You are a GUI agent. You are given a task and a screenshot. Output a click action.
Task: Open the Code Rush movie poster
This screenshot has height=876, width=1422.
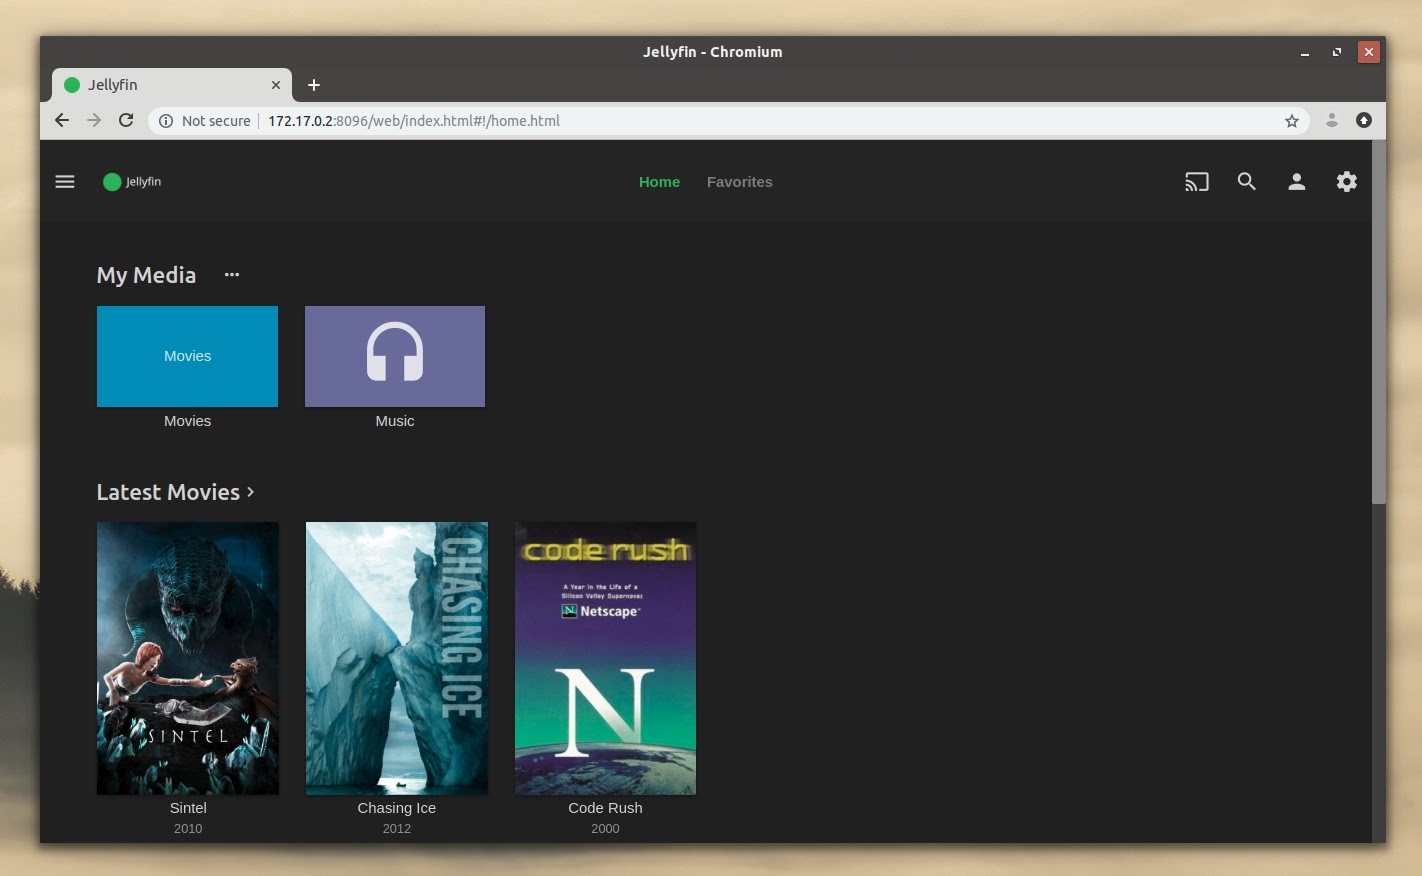[x=605, y=658]
